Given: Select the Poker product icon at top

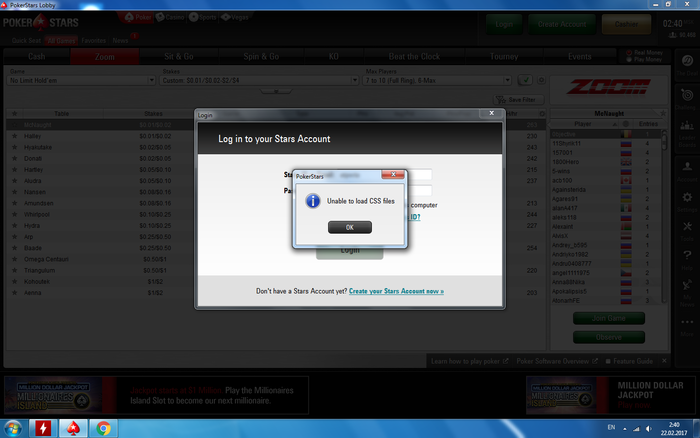Looking at the screenshot, I should click(x=138, y=17).
